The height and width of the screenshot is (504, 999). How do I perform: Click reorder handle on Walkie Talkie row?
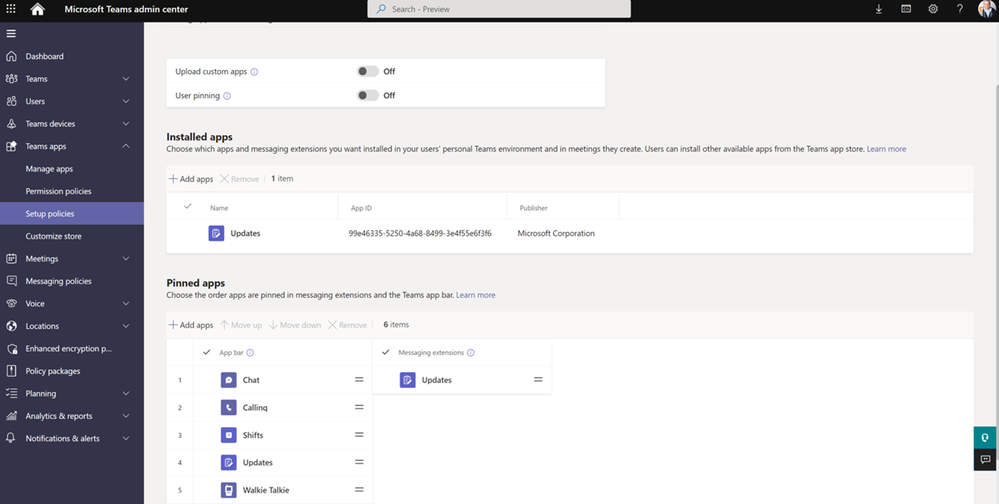[x=359, y=490]
